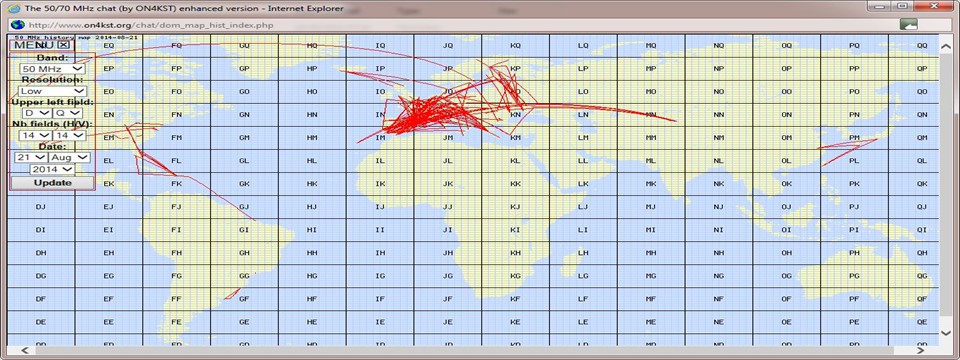Open the year 2014 dropdown
960x360 pixels.
tap(53, 168)
